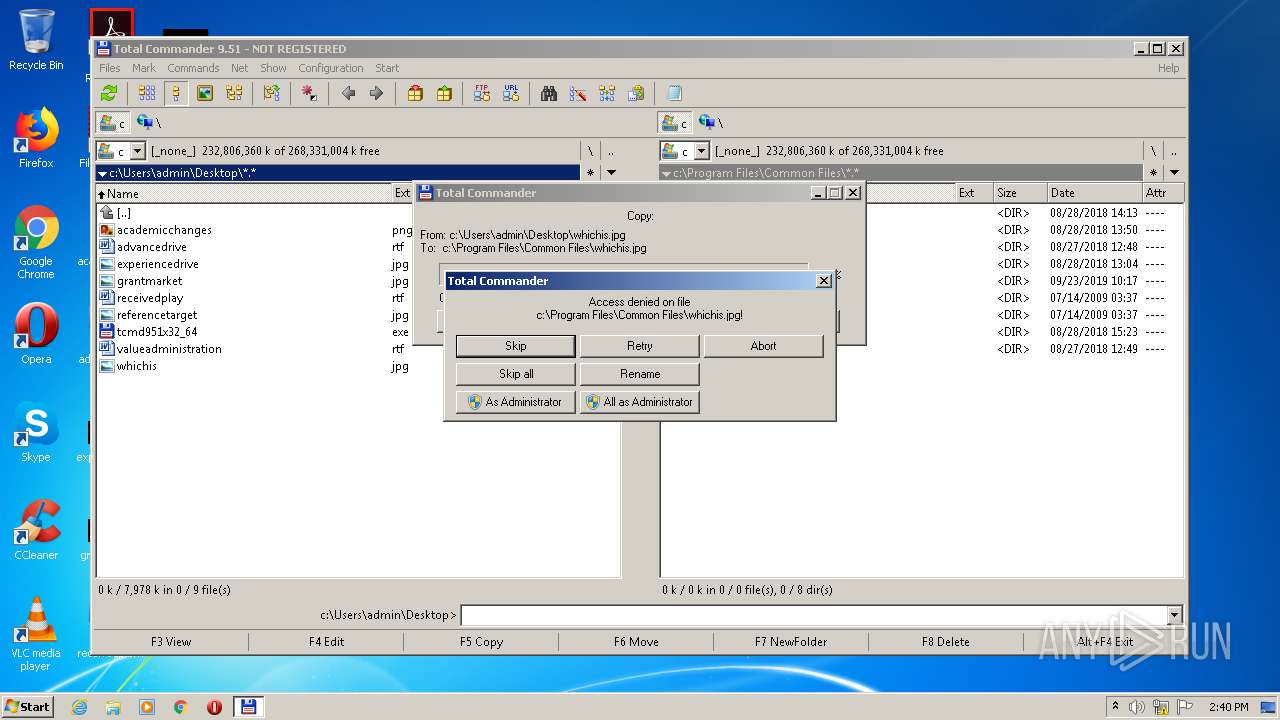Open the Configuration menu
This screenshot has height=720, width=1280.
tap(331, 68)
